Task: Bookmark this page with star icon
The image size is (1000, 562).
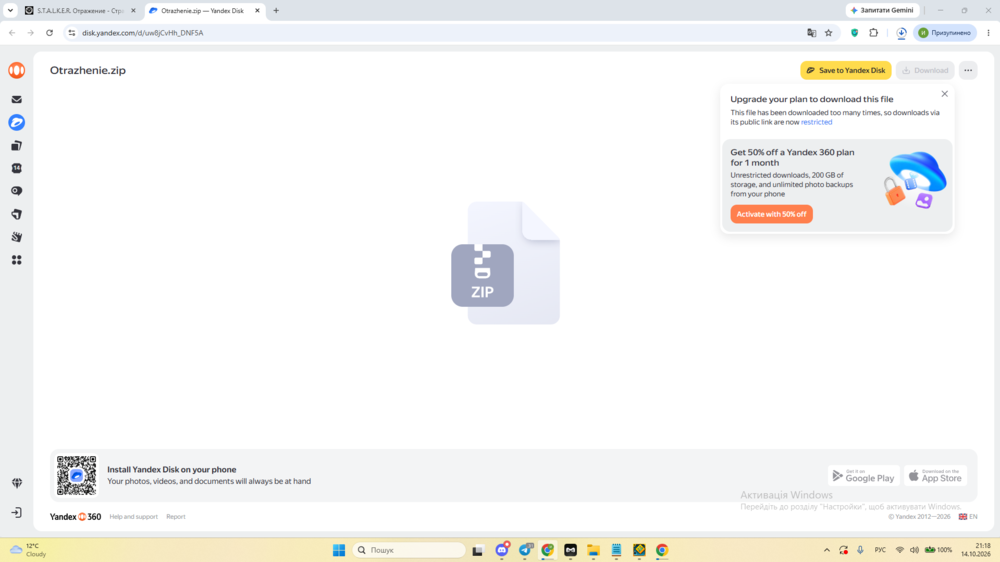Action: click(x=828, y=33)
